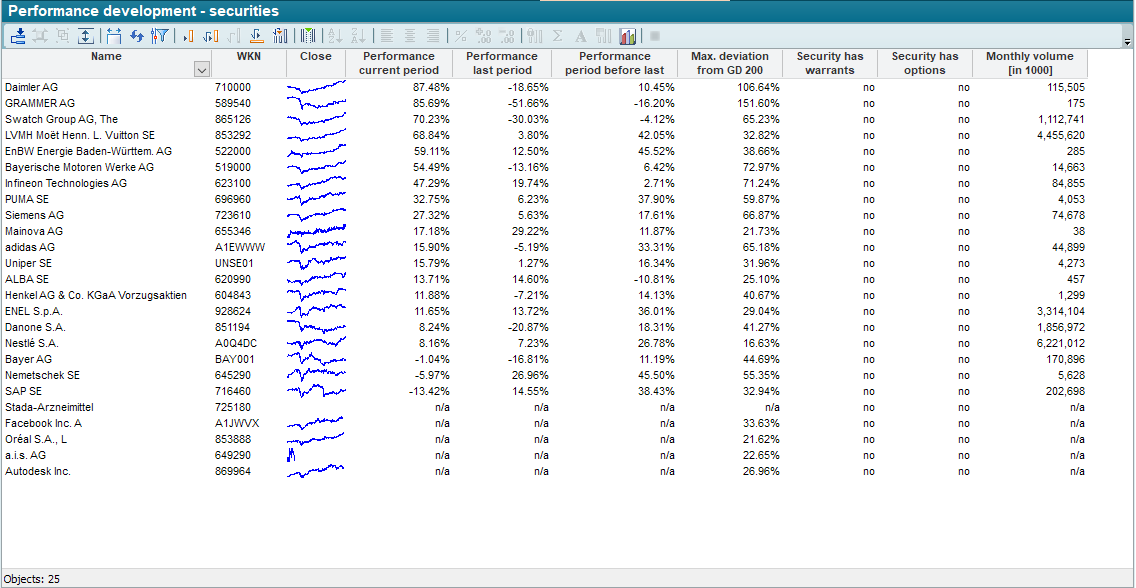Click the percent format icon
Viewport: 1136px width, 588px height.
(x=461, y=36)
